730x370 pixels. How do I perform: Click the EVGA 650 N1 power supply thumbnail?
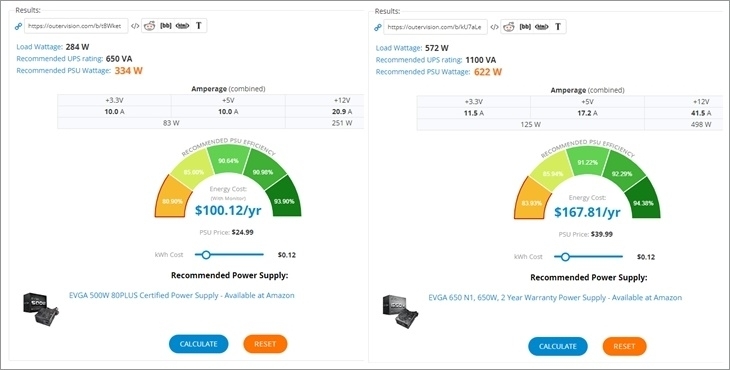click(x=400, y=311)
